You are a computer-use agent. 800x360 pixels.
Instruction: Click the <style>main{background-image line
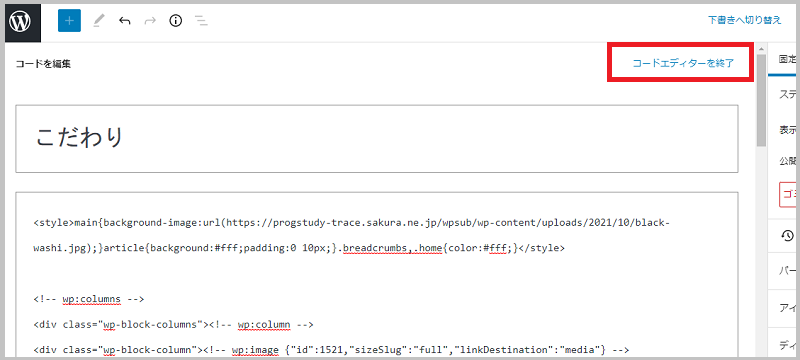coord(352,223)
